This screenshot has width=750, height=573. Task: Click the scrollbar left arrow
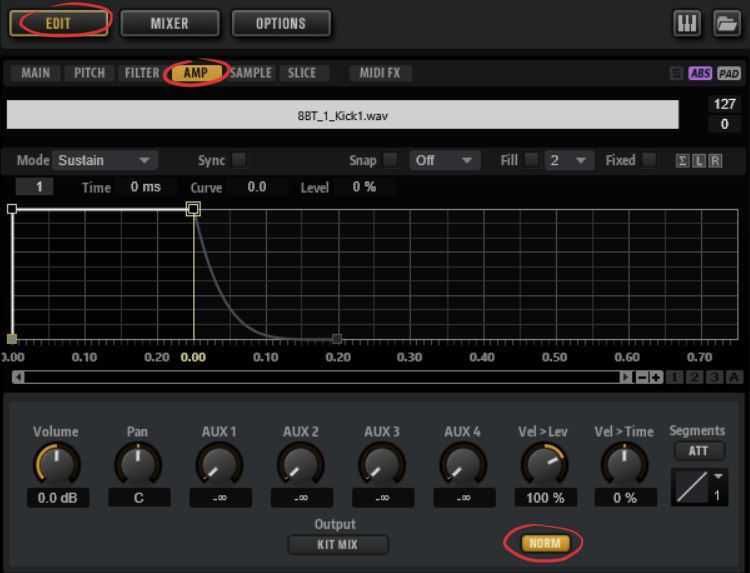(x=18, y=377)
